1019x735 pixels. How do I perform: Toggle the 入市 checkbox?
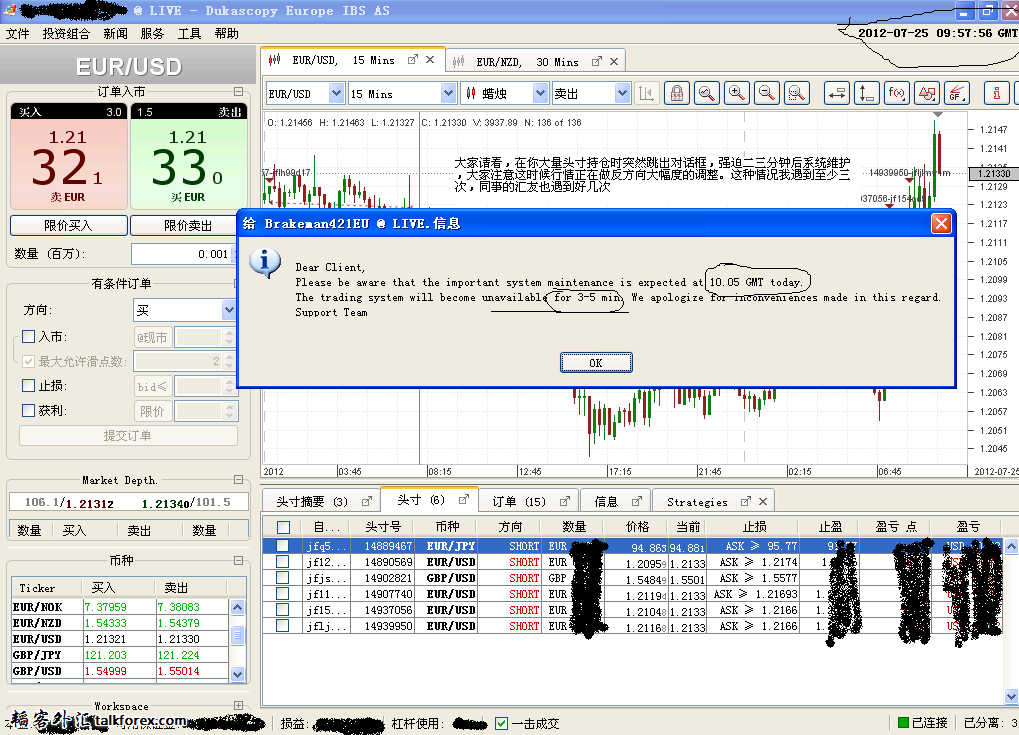pyautogui.click(x=29, y=337)
